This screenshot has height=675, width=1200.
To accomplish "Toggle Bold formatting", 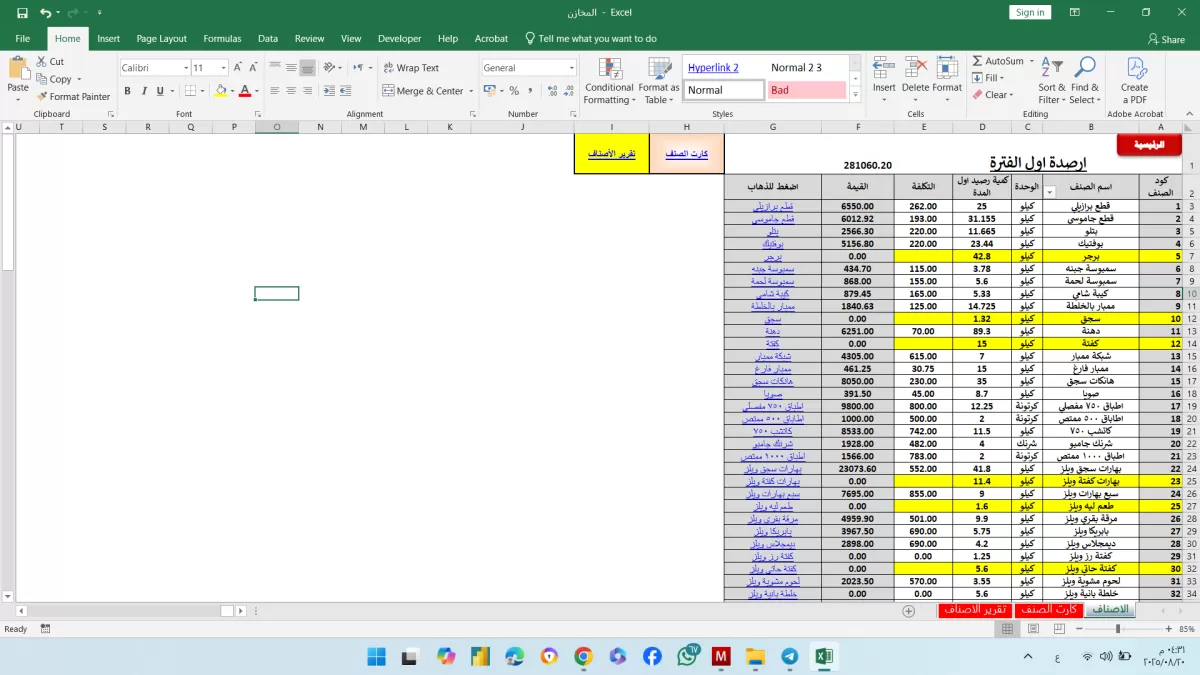I will (x=128, y=91).
